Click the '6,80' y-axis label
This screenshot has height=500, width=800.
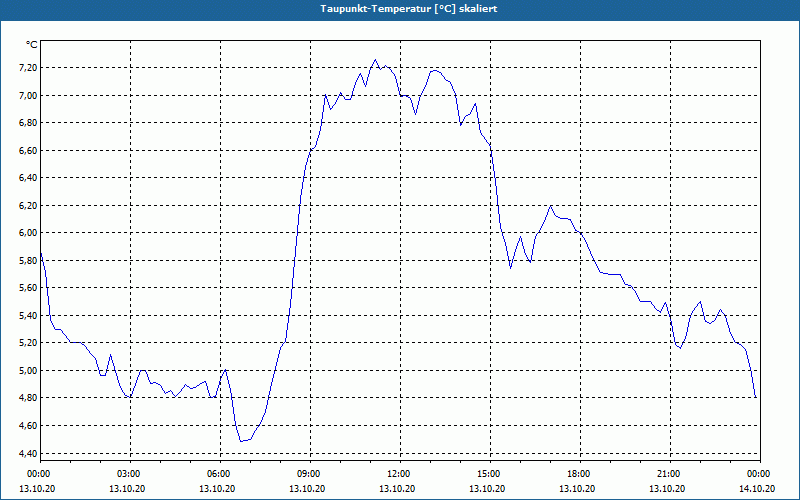tap(28, 123)
